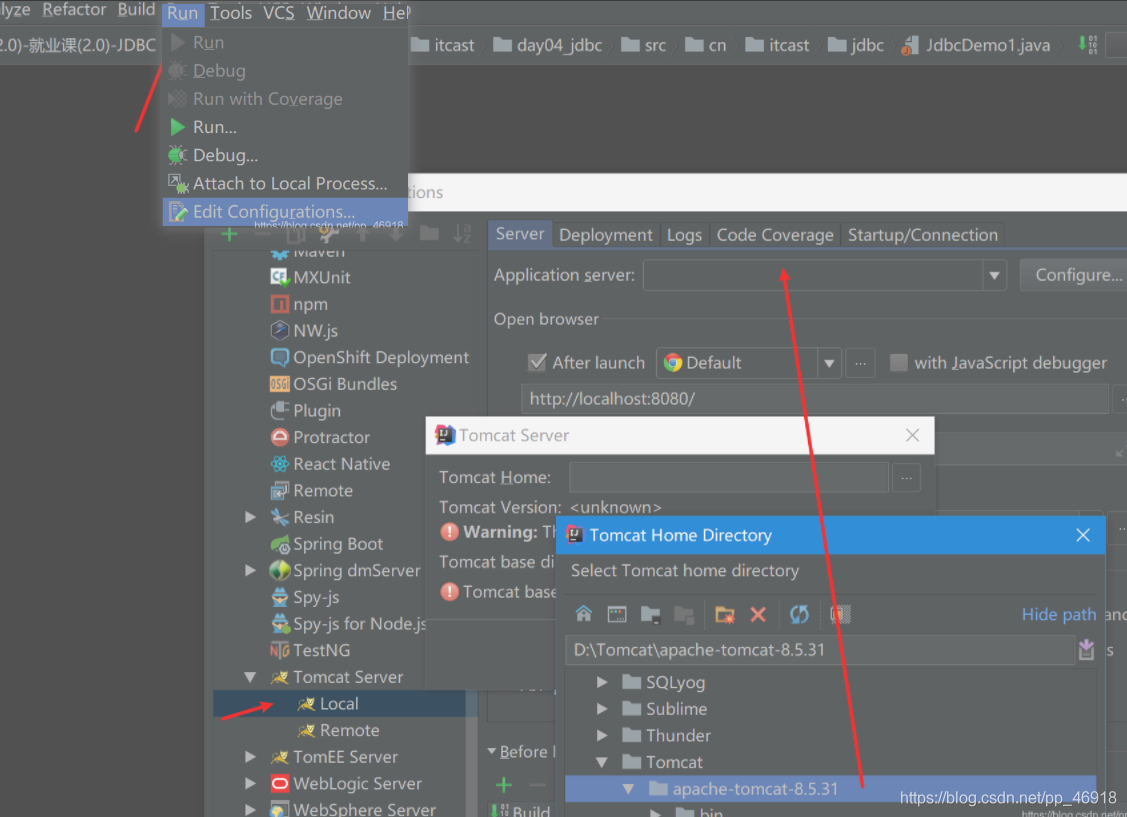Click the show hidden files icon

[x=840, y=614]
